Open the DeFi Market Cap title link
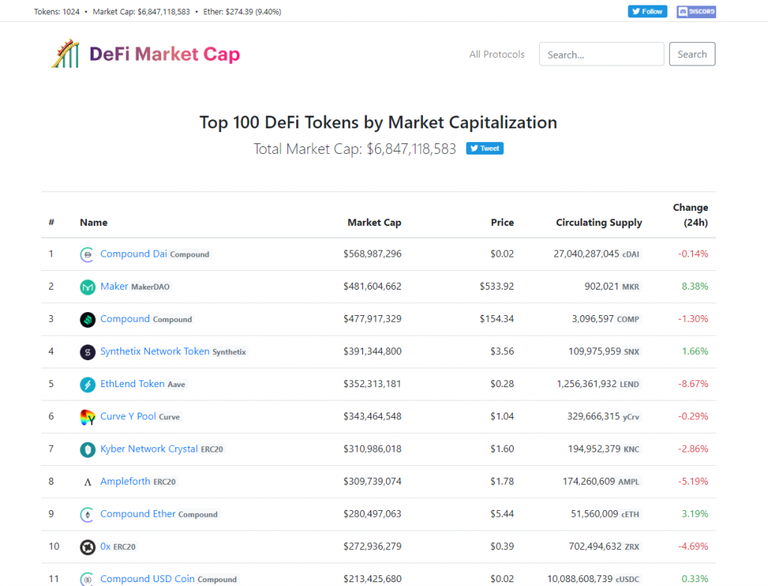The image size is (768, 586). click(165, 54)
